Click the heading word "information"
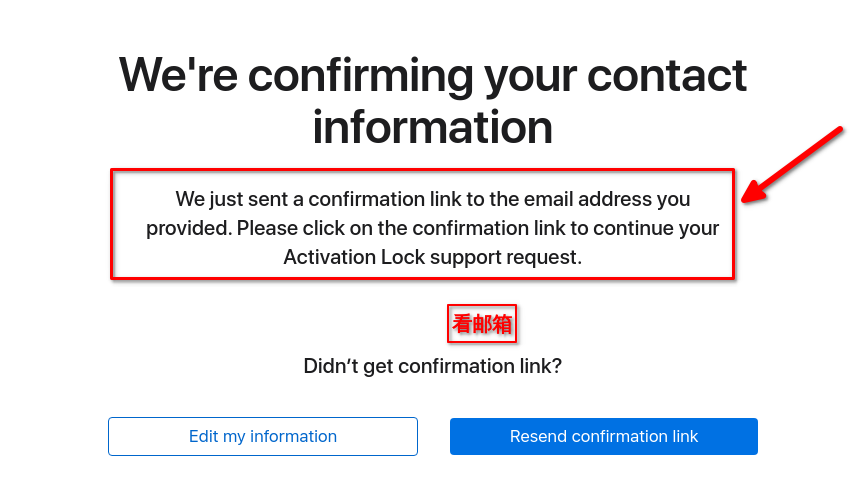This screenshot has width=858, height=492. point(432,127)
